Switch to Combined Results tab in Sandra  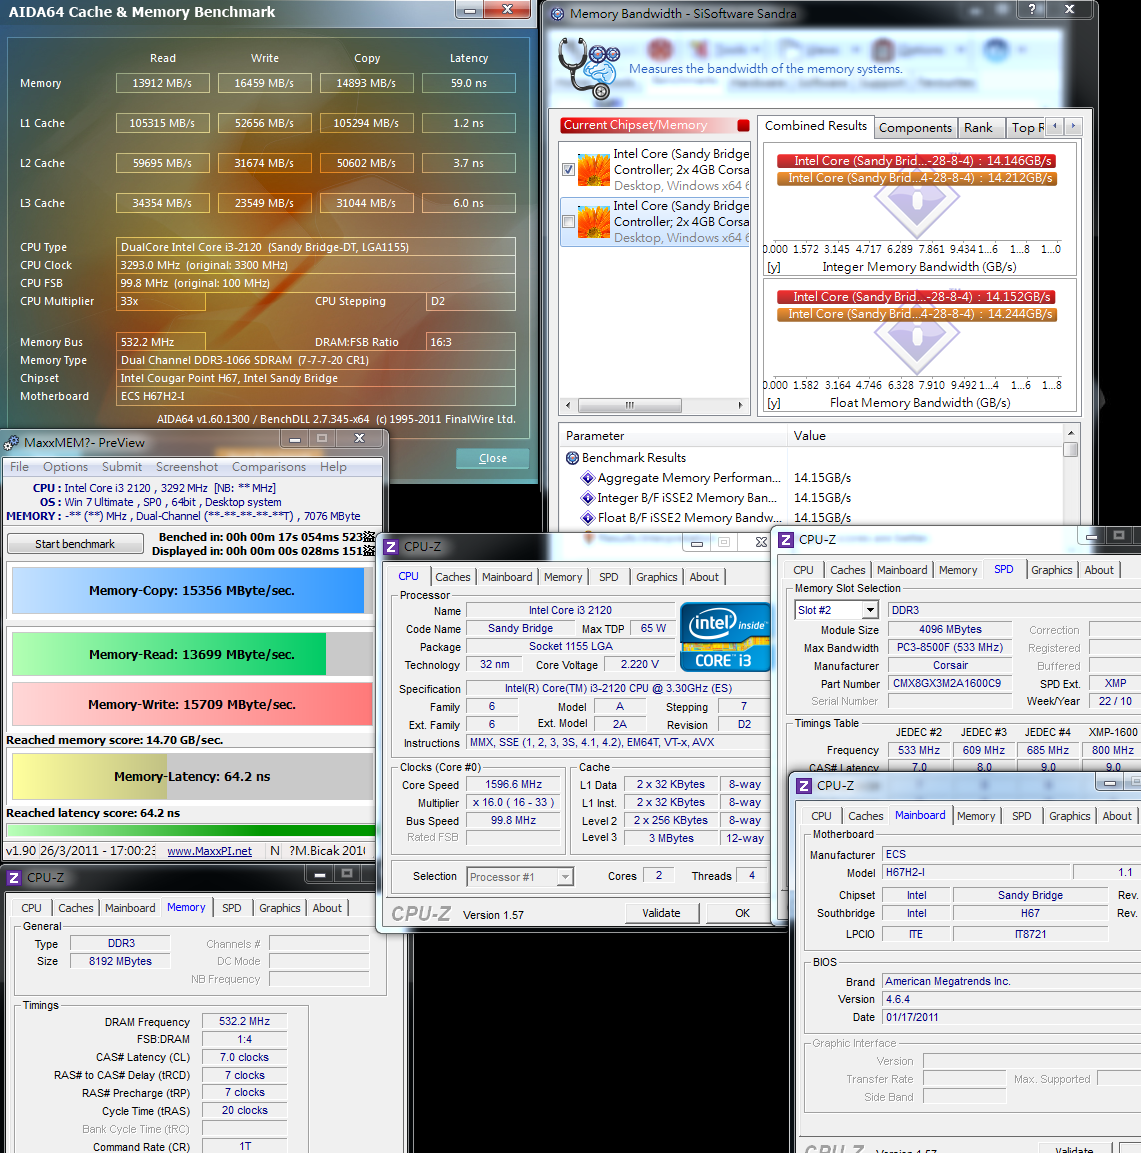816,126
